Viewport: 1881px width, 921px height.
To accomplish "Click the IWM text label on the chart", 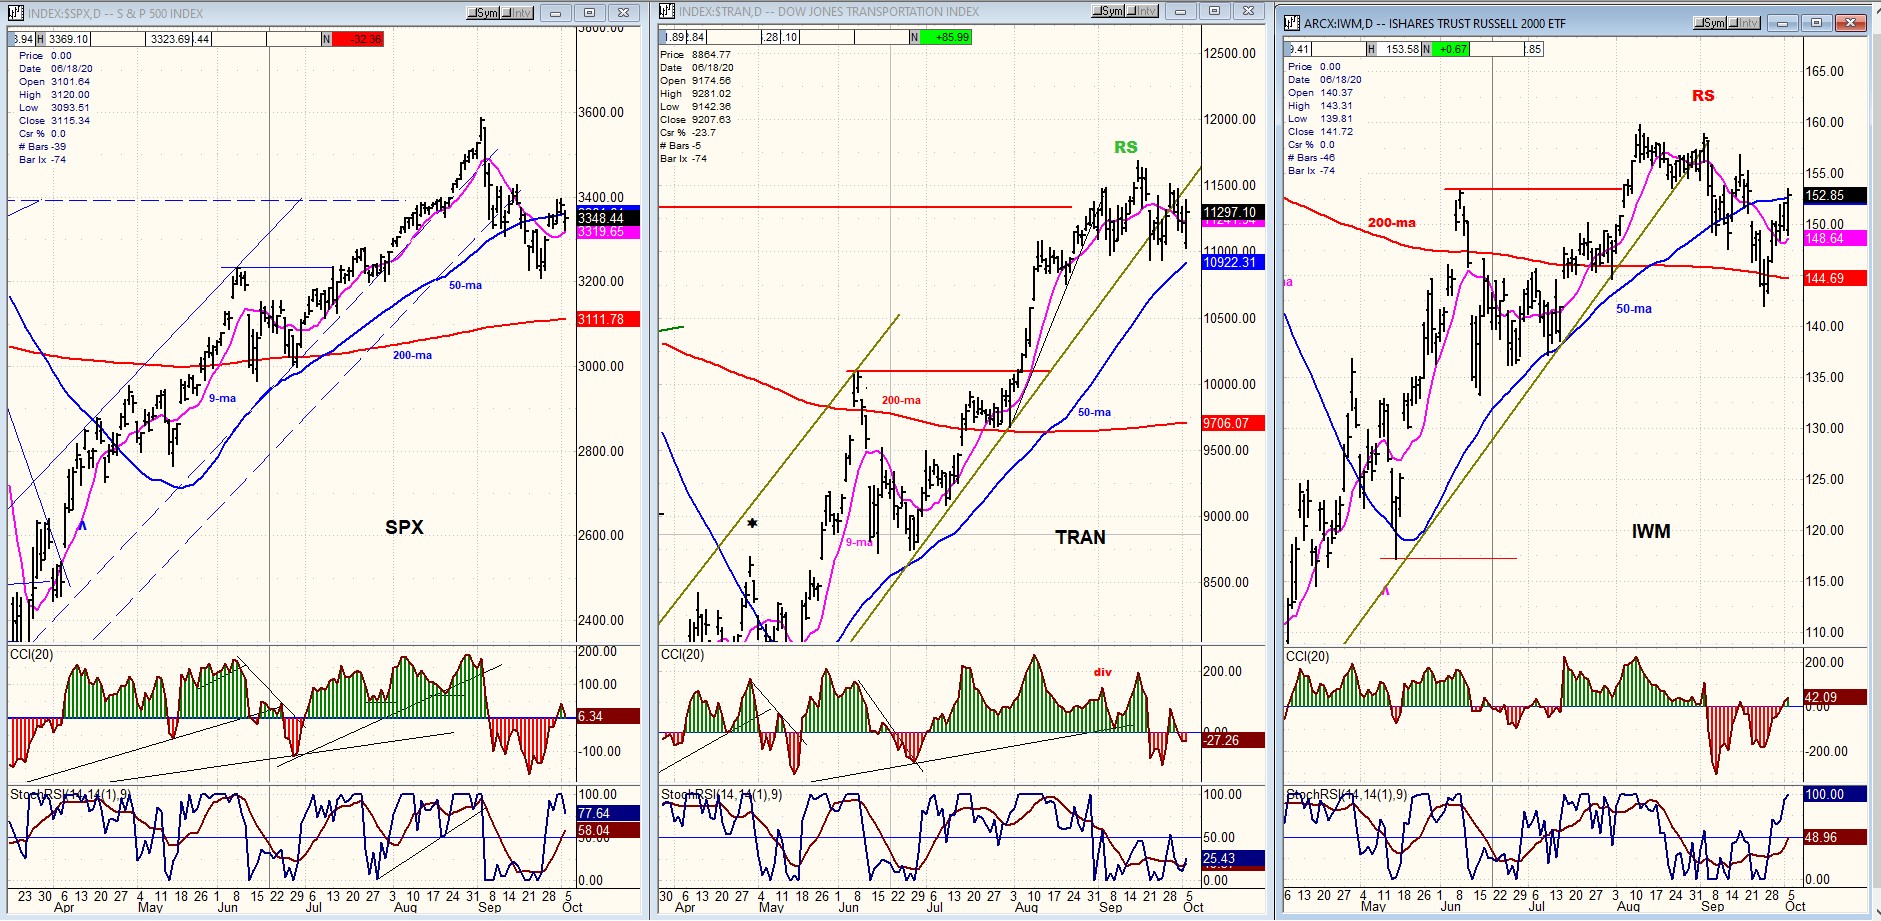I will [1651, 531].
